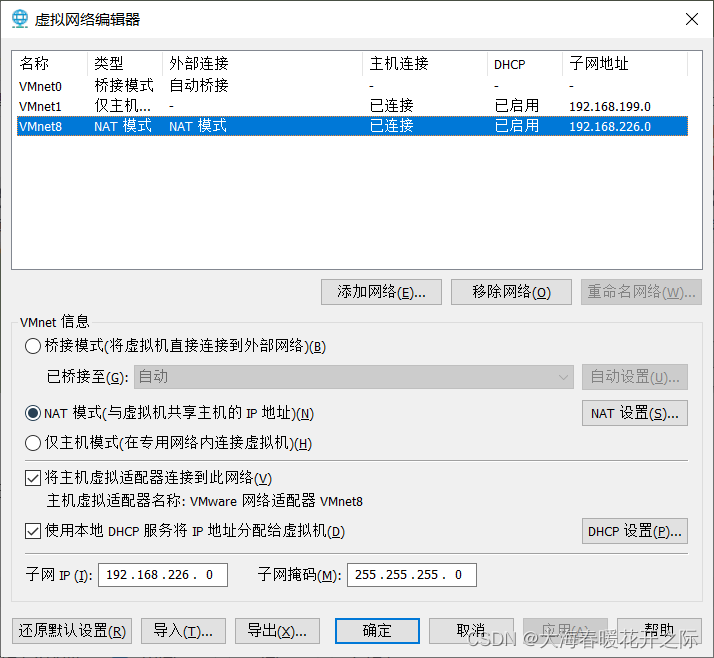The image size is (714, 658).
Task: Click 移除网络(O) button
Action: coord(511,292)
